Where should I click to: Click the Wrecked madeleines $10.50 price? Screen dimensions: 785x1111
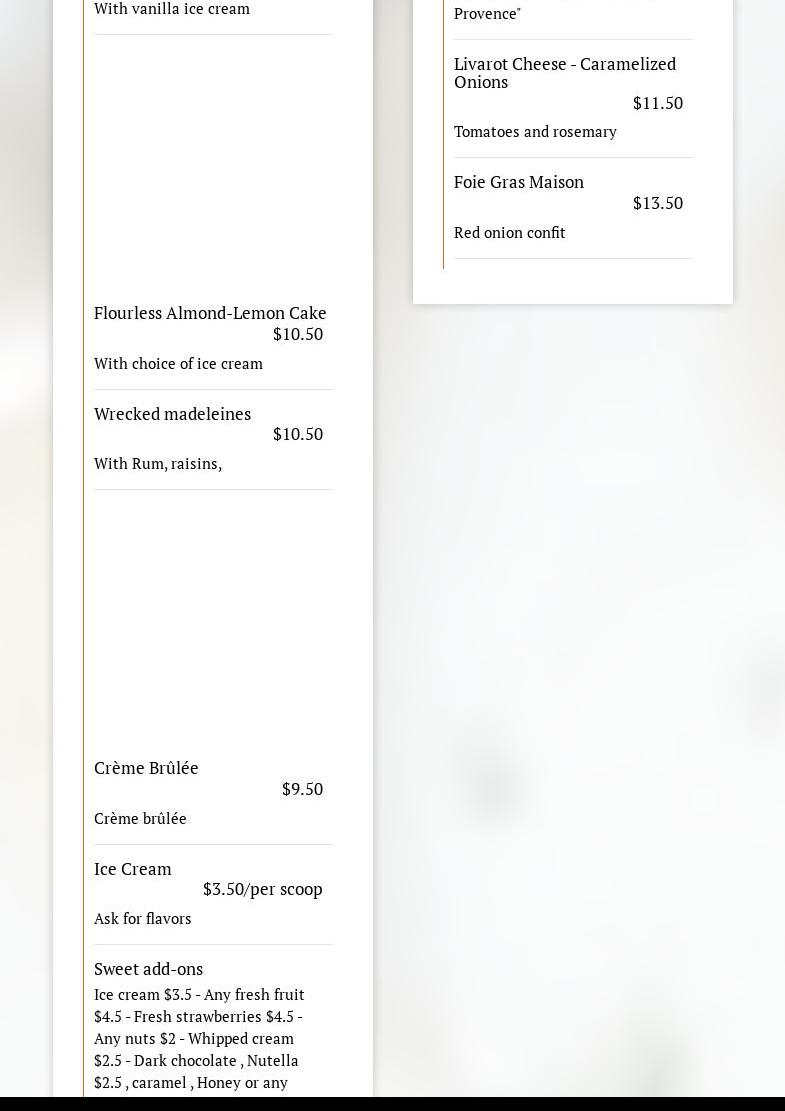(297, 434)
